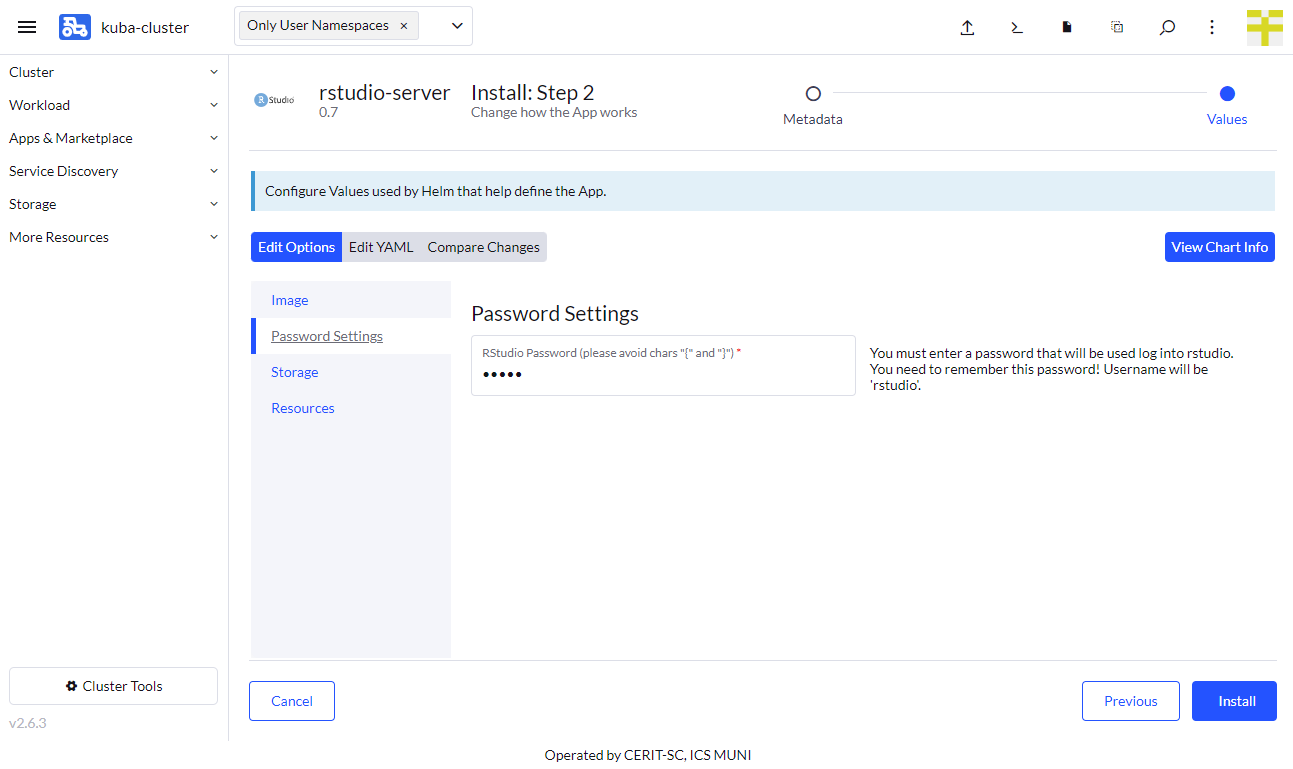The width and height of the screenshot is (1293, 769).
Task: Click the user avatar in top right
Action: click(1264, 28)
